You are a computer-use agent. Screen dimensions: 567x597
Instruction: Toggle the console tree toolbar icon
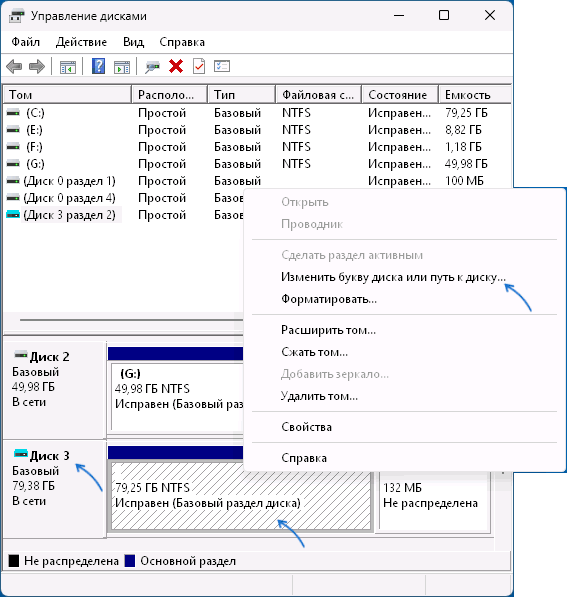tap(68, 67)
